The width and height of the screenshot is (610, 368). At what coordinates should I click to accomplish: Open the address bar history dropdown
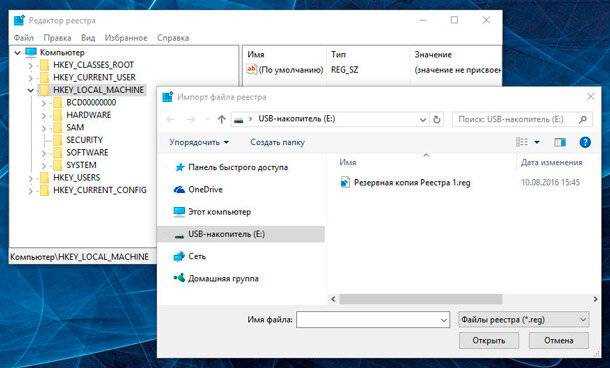tap(423, 119)
